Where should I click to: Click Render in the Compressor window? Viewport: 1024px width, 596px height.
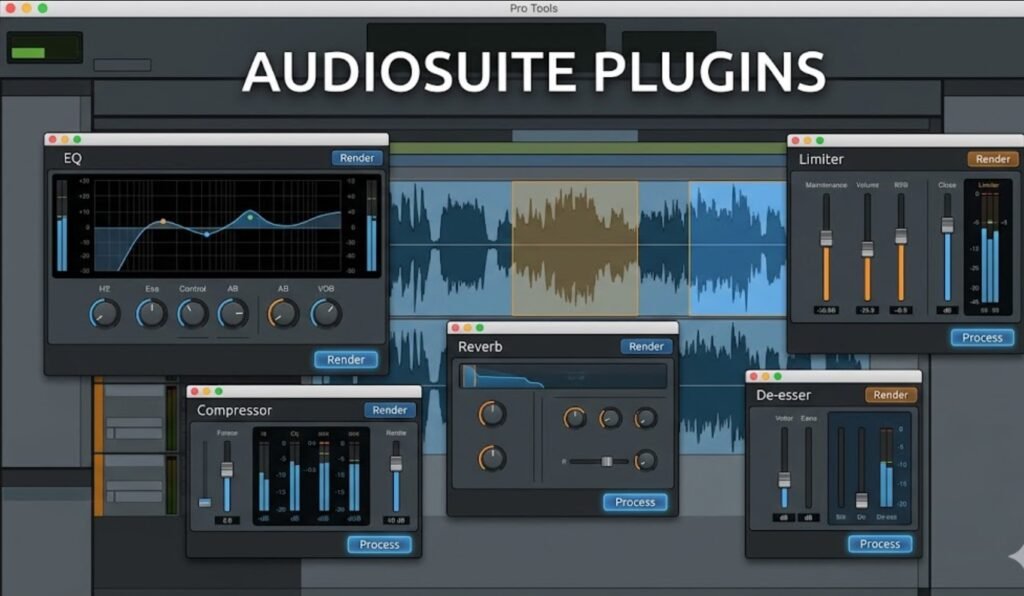pyautogui.click(x=389, y=410)
